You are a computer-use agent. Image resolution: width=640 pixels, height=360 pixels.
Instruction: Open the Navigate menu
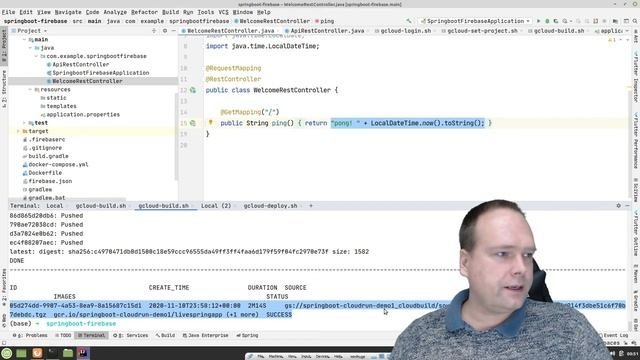(68, 12)
